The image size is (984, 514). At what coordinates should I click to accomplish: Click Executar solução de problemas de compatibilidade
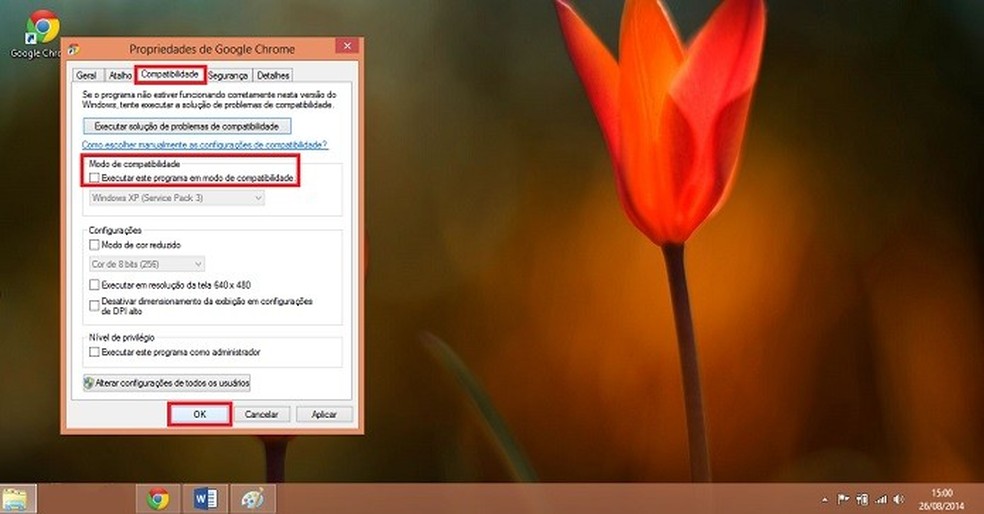coord(187,126)
